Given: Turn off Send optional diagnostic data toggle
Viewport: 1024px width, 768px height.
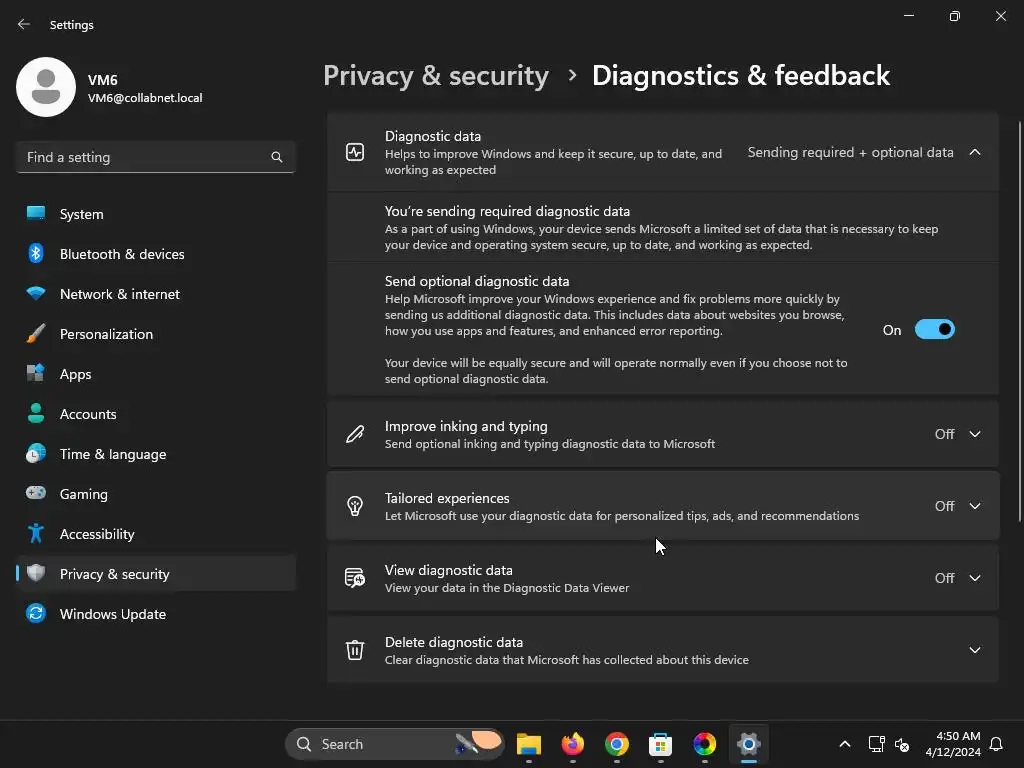Looking at the screenshot, I should click(x=935, y=330).
